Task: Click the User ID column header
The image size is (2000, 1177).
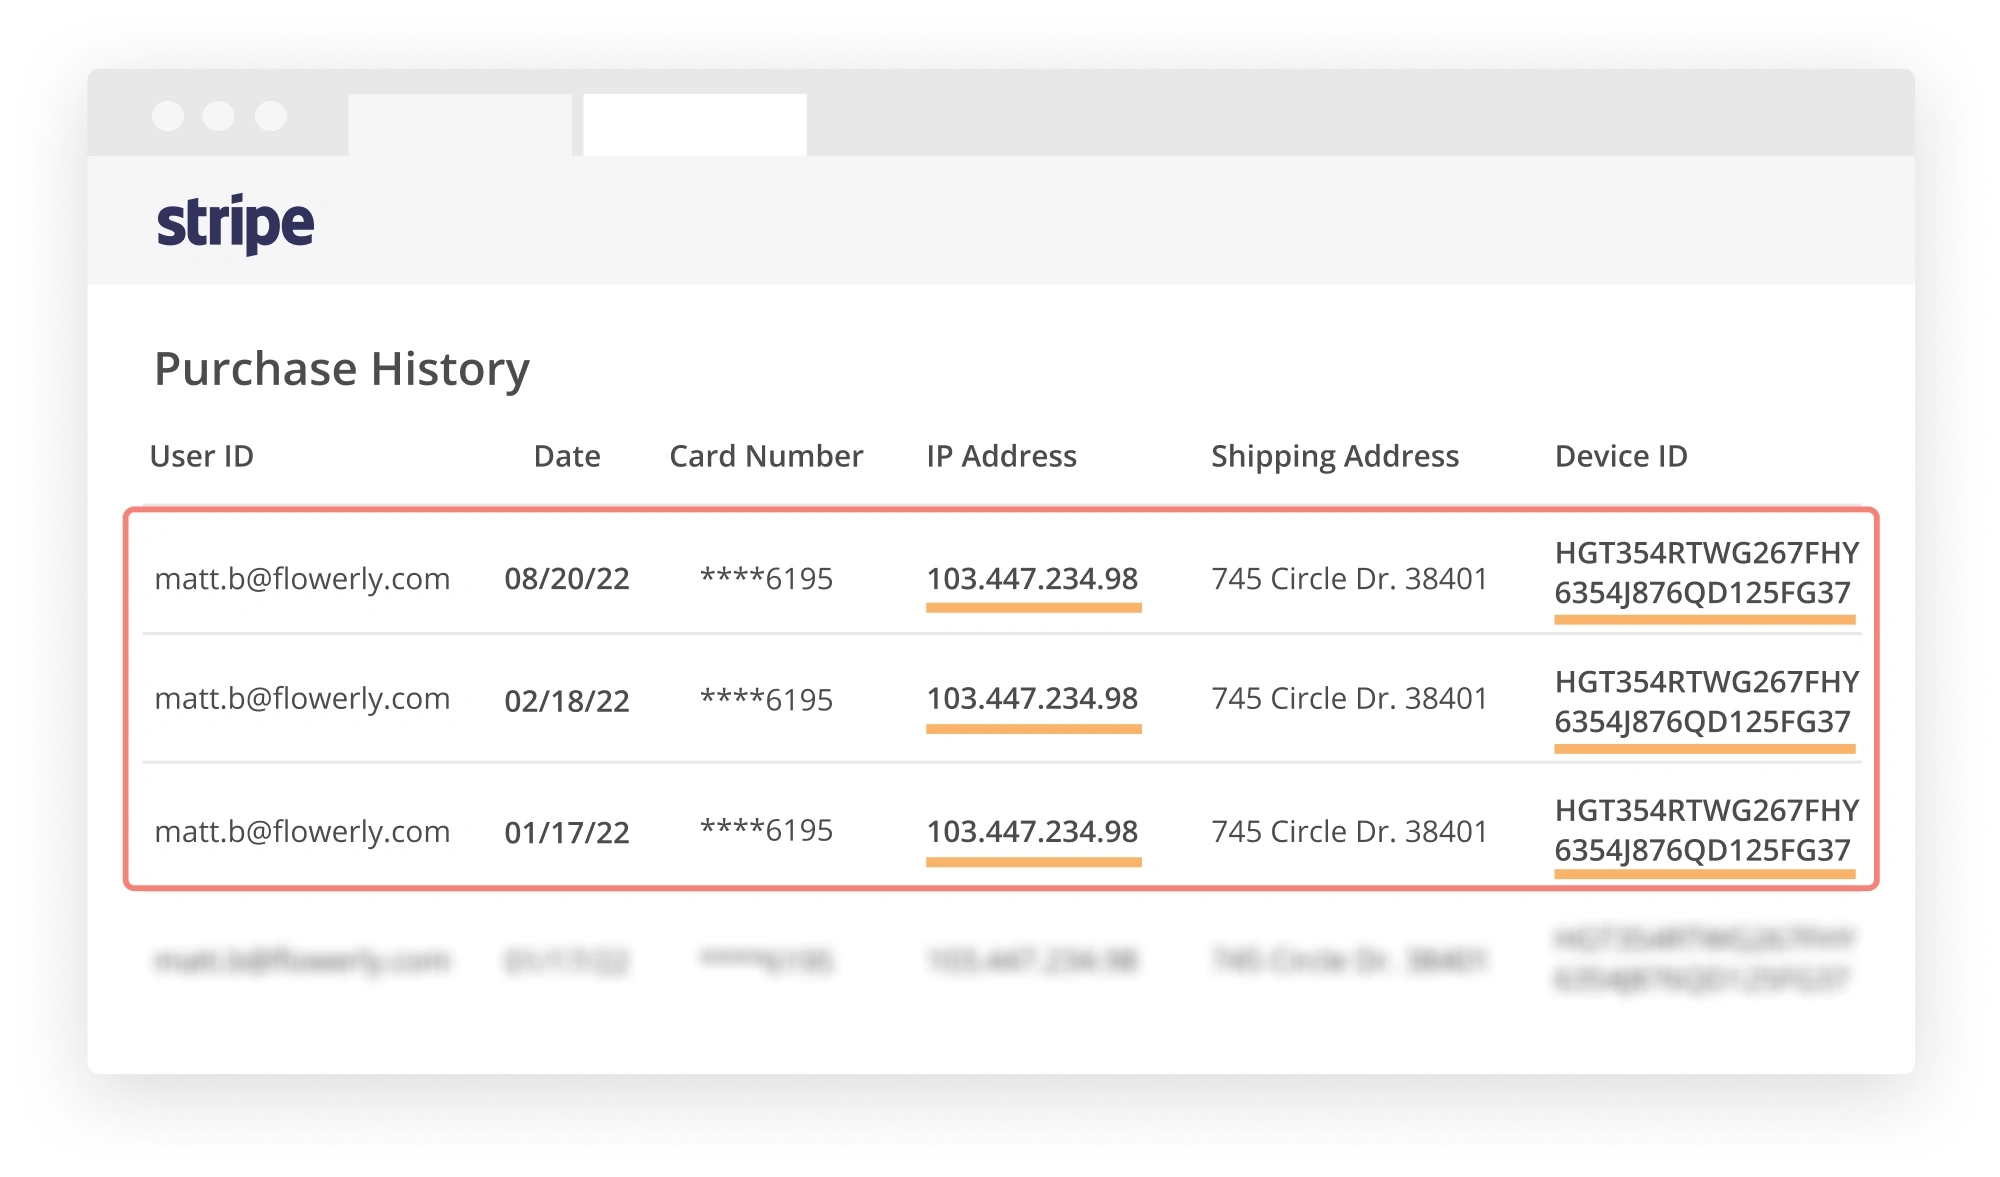Action: (202, 456)
